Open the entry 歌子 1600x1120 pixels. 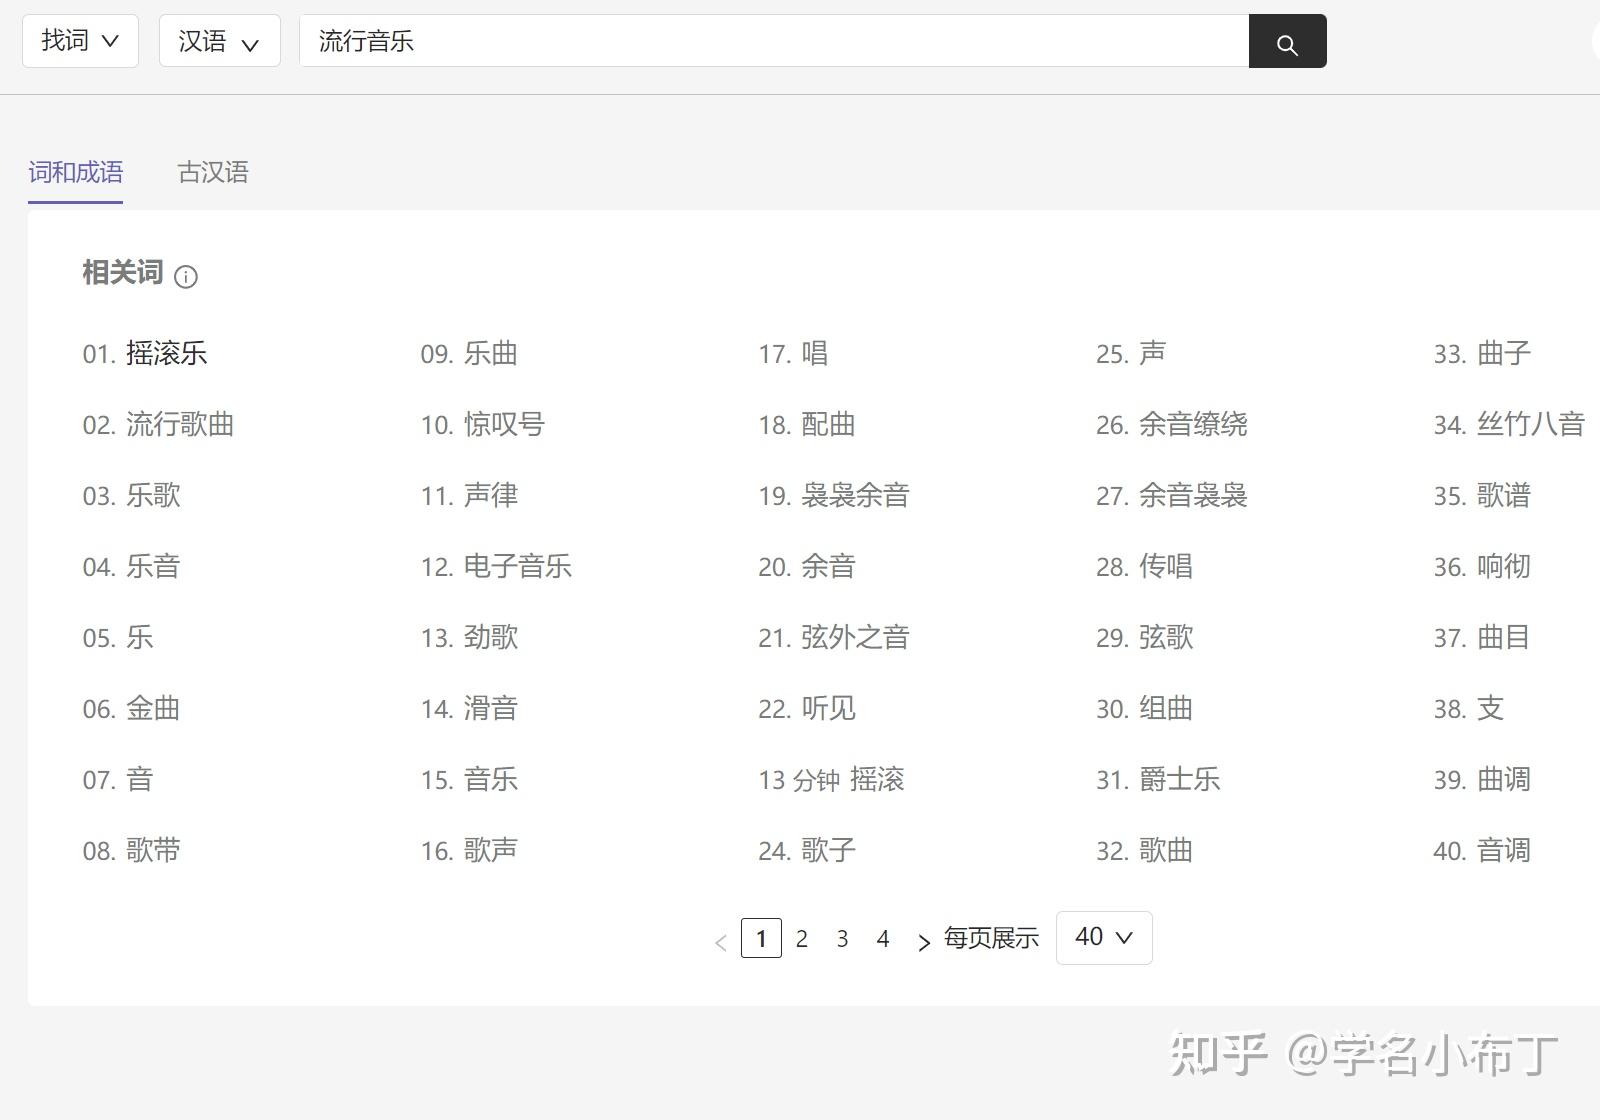828,850
